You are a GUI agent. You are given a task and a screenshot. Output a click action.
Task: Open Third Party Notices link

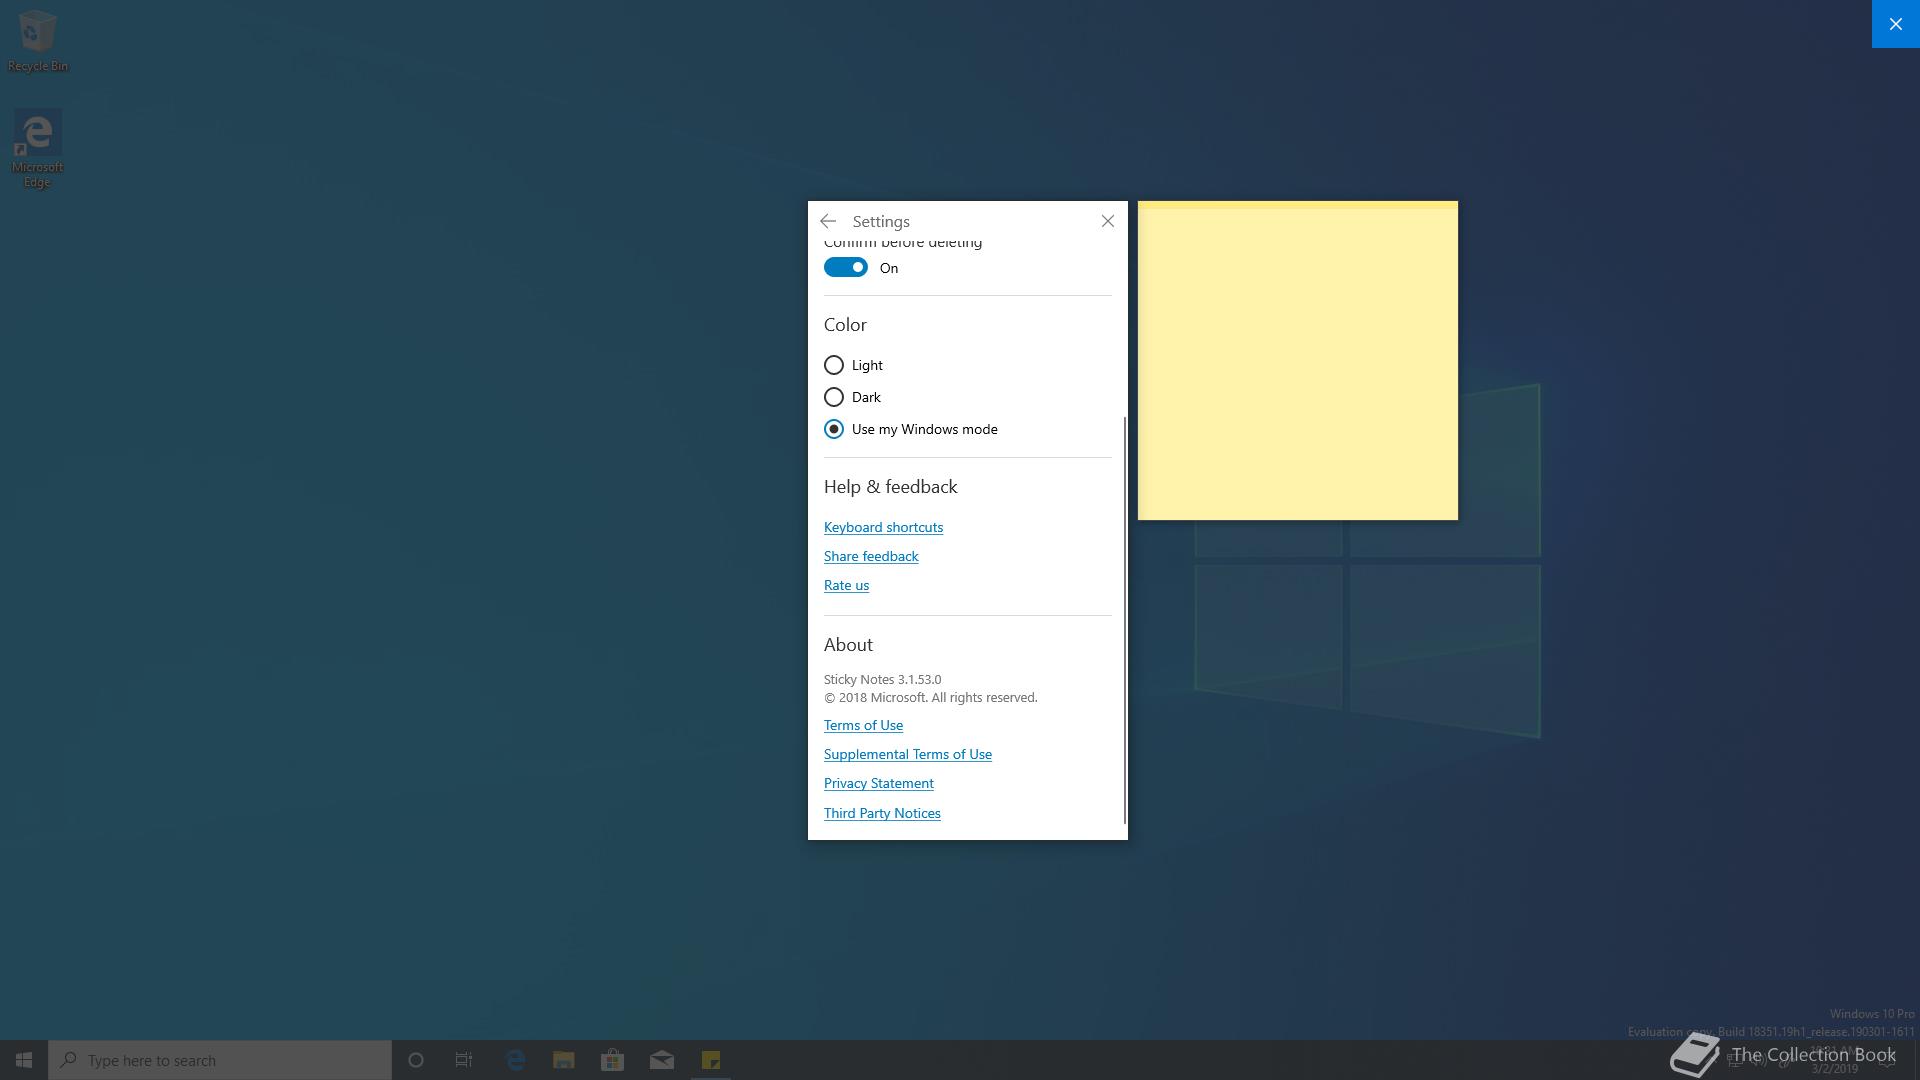click(x=882, y=813)
